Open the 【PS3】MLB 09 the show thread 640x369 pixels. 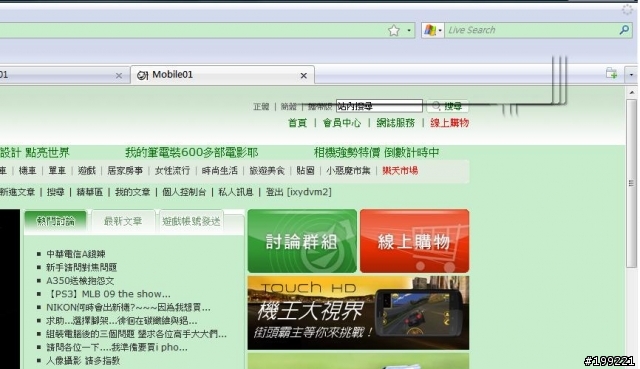pos(108,294)
